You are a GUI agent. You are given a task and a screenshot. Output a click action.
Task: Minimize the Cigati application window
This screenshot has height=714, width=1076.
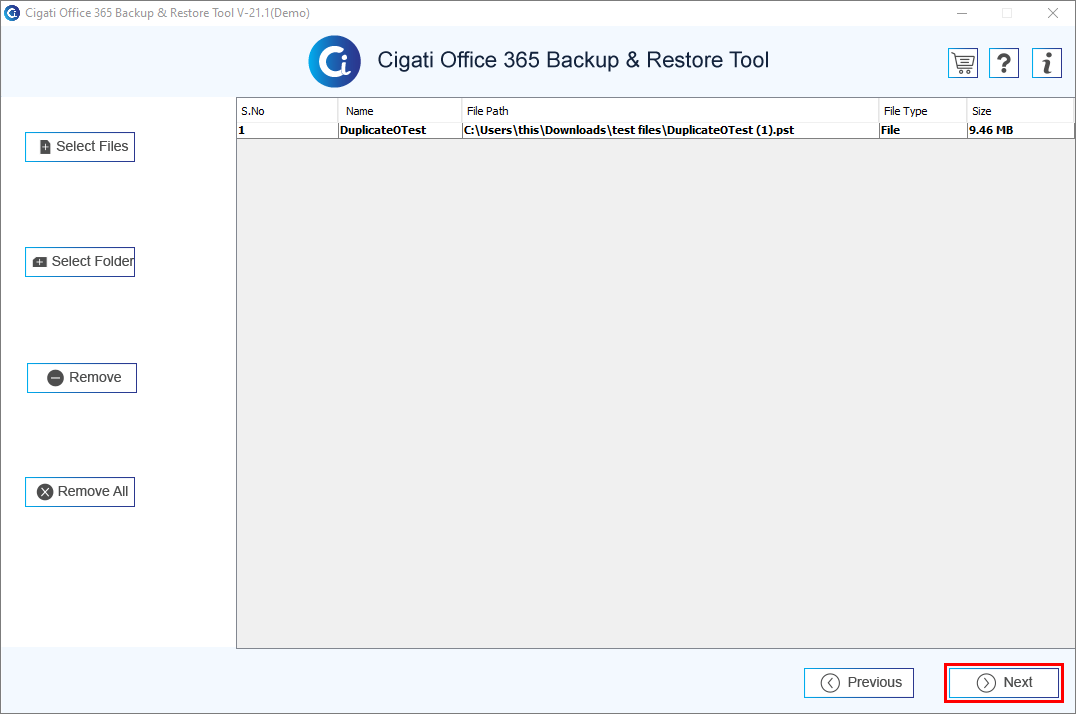(962, 13)
